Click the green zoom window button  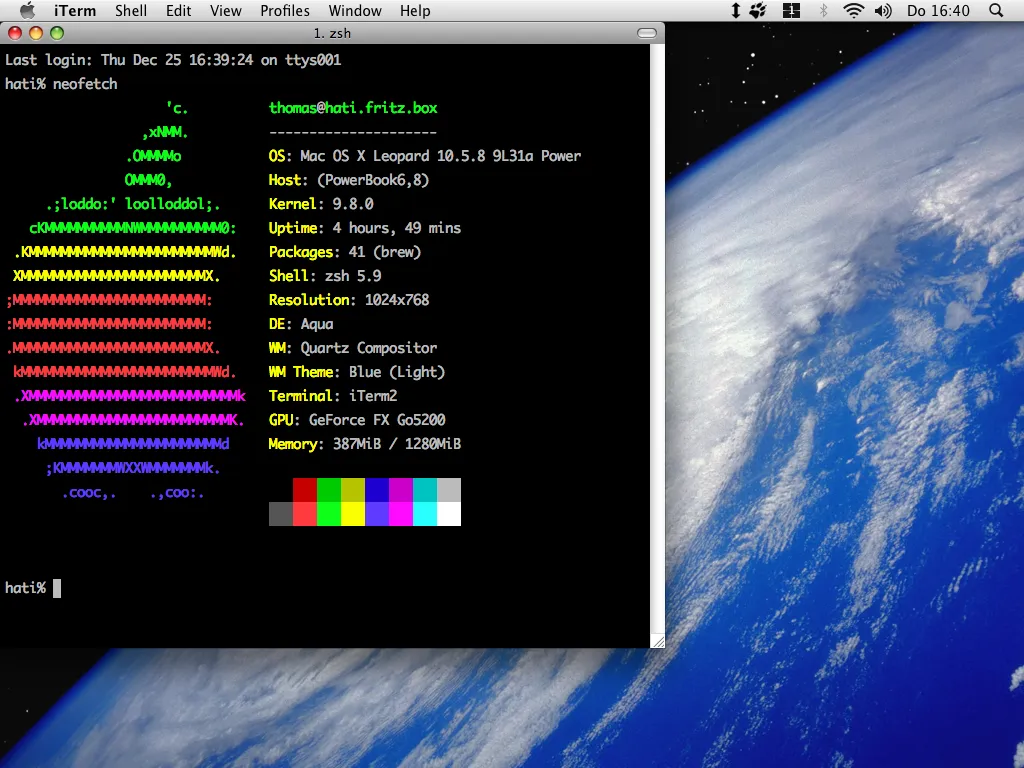57,33
